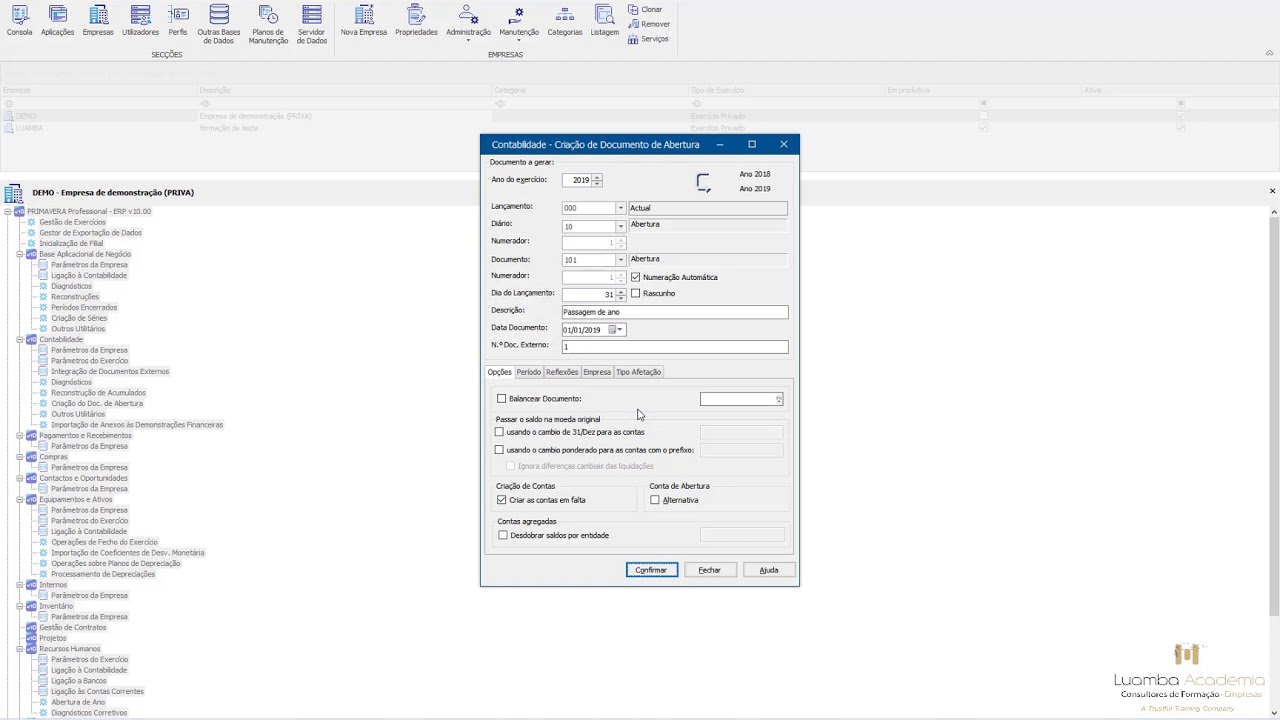
Task: Open the Lançamento dropdown
Action: click(x=620, y=208)
